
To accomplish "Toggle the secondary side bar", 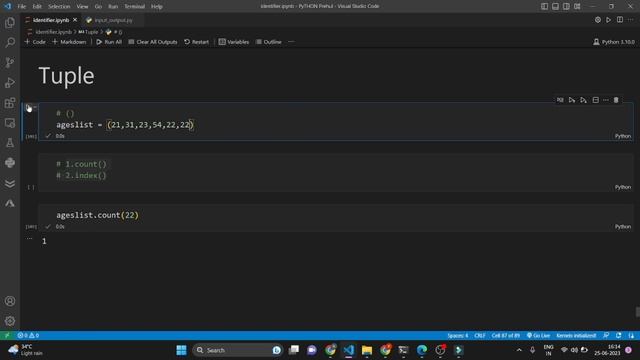I will pos(566,6).
